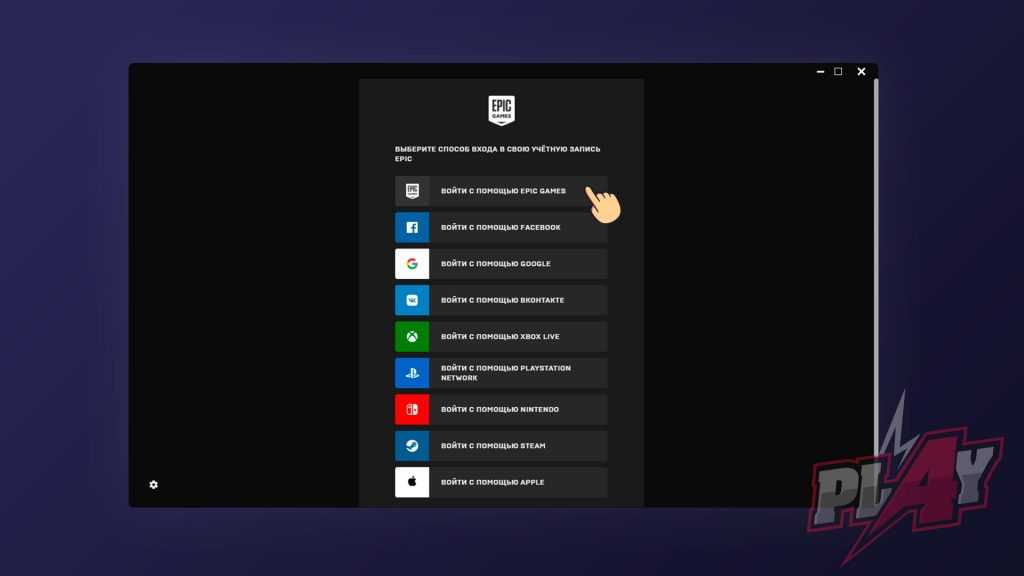Image resolution: width=1024 pixels, height=576 pixels.
Task: Click the Steam logo icon
Action: click(412, 446)
